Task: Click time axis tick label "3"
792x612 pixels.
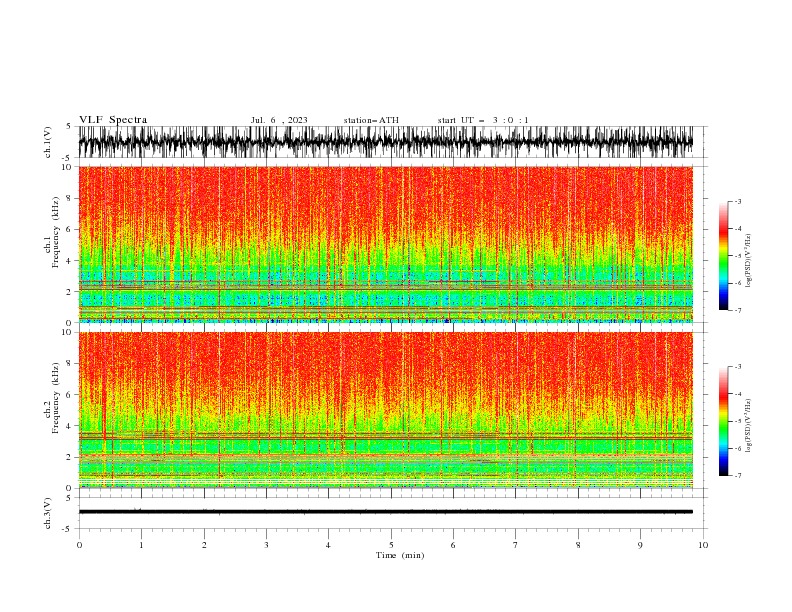Action: coord(266,545)
